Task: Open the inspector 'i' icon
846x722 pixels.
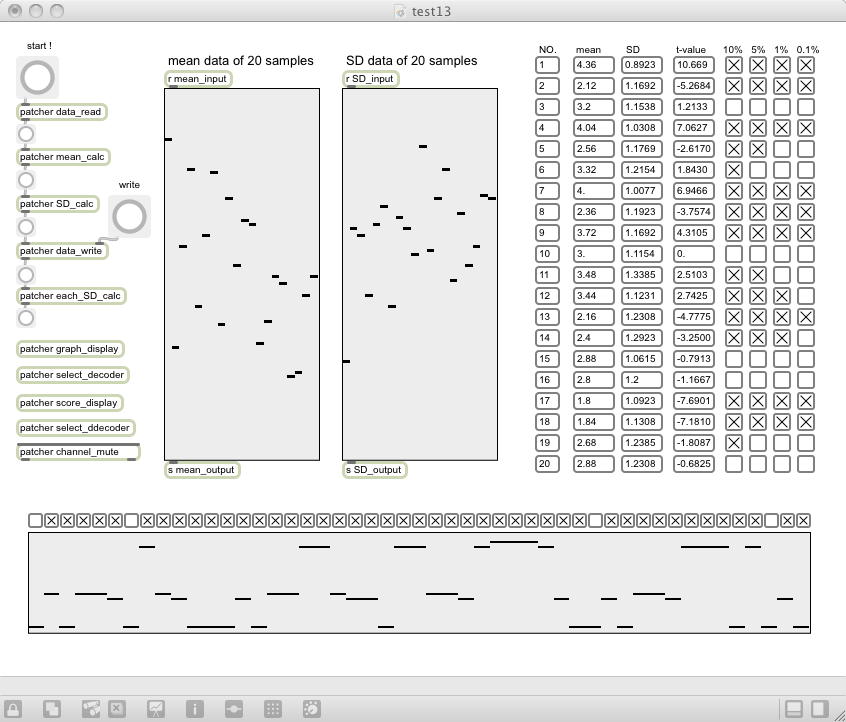Action: pyautogui.click(x=195, y=709)
